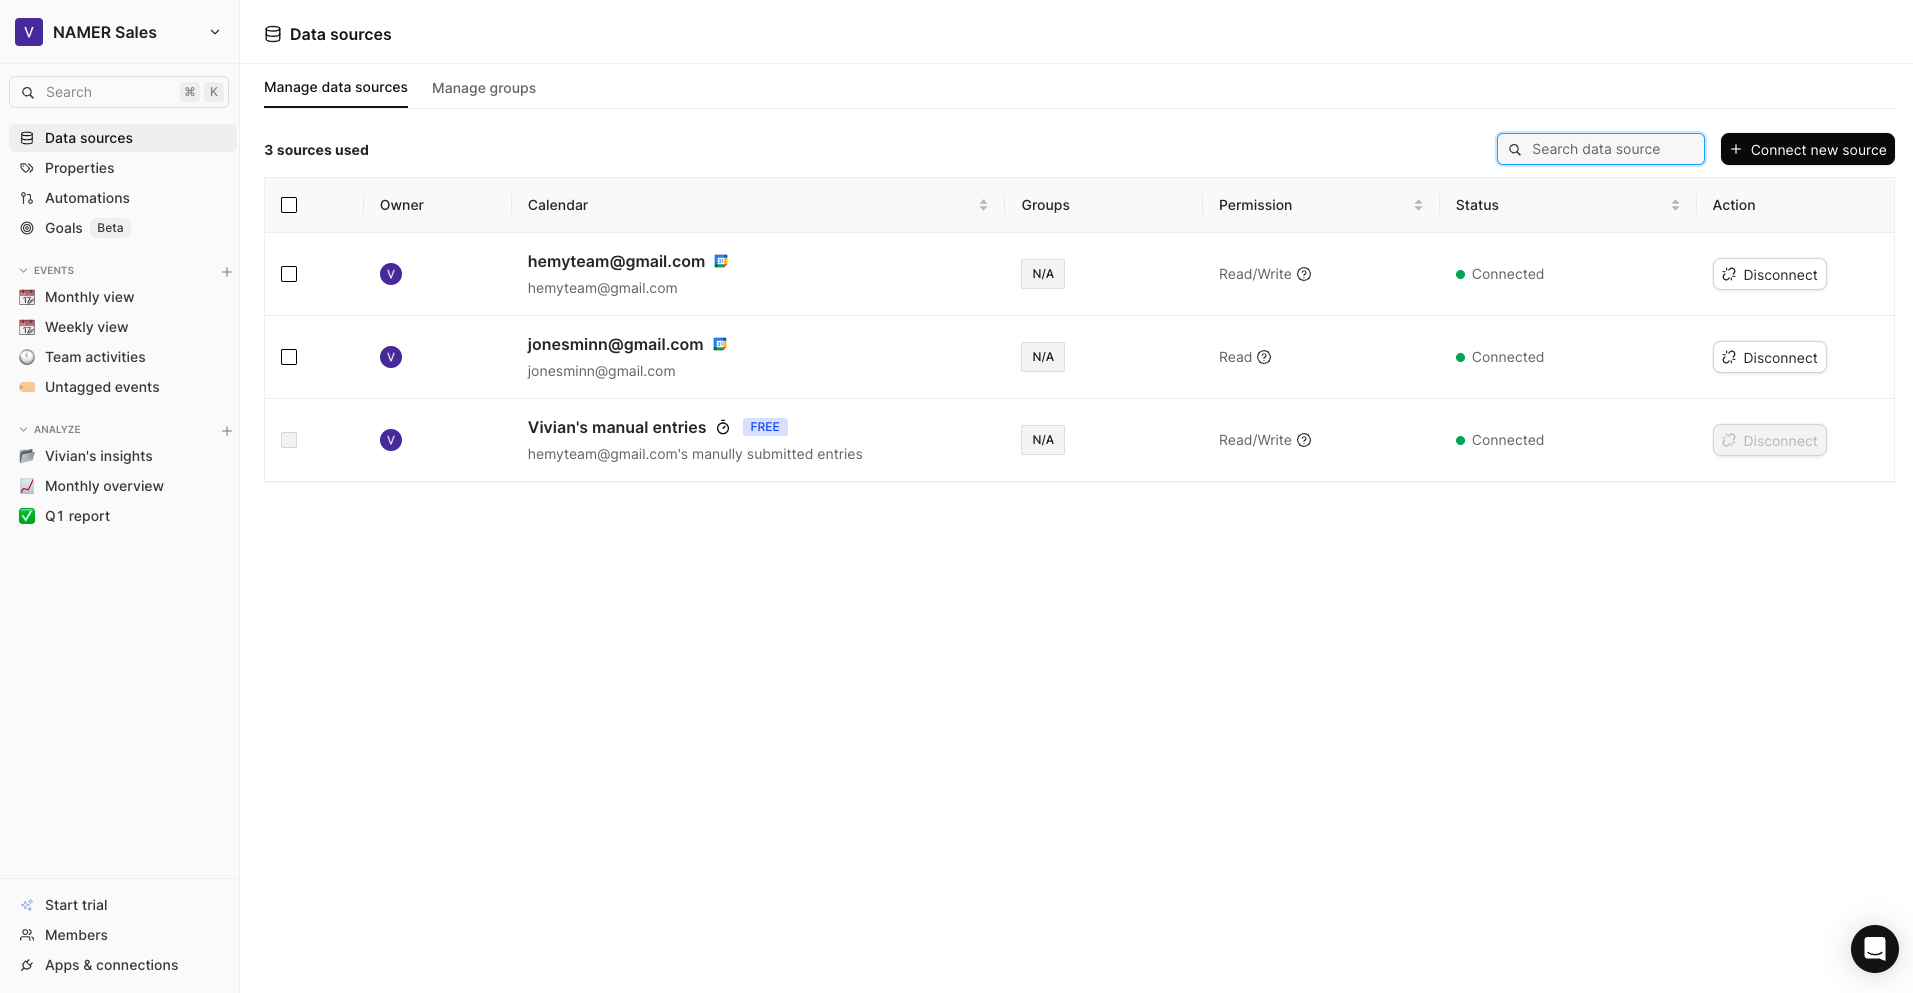The height and width of the screenshot is (993, 1913).
Task: Select the Manage data sources tab
Action: [335, 87]
